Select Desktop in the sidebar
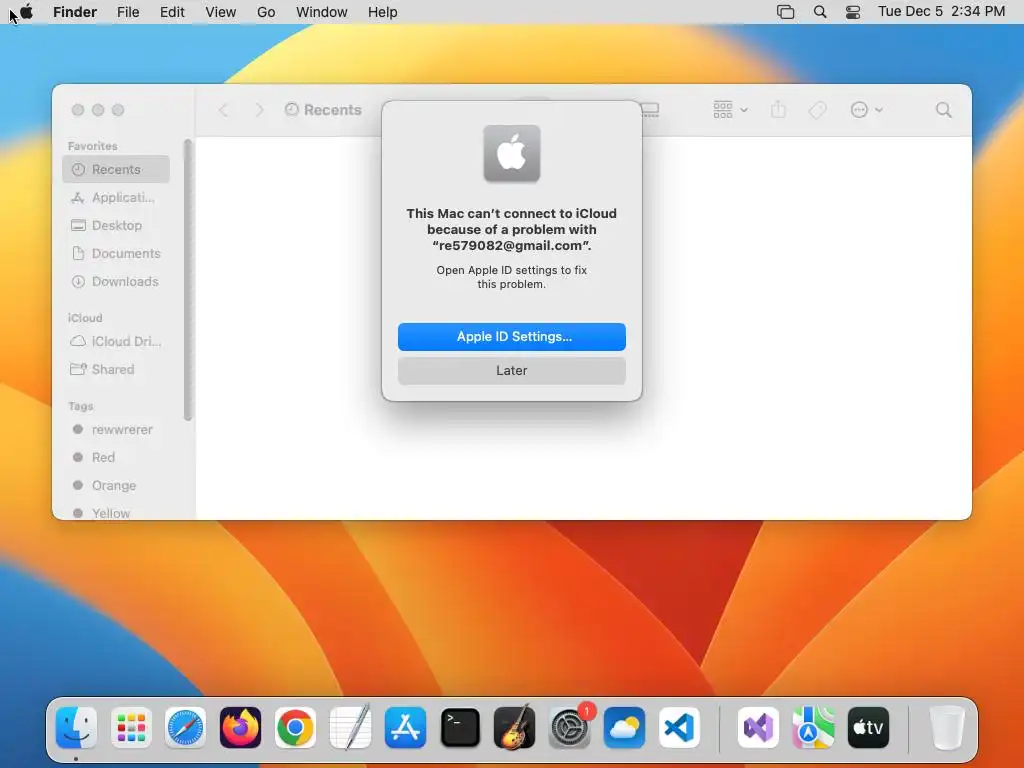This screenshot has height=768, width=1024. click(x=116, y=225)
